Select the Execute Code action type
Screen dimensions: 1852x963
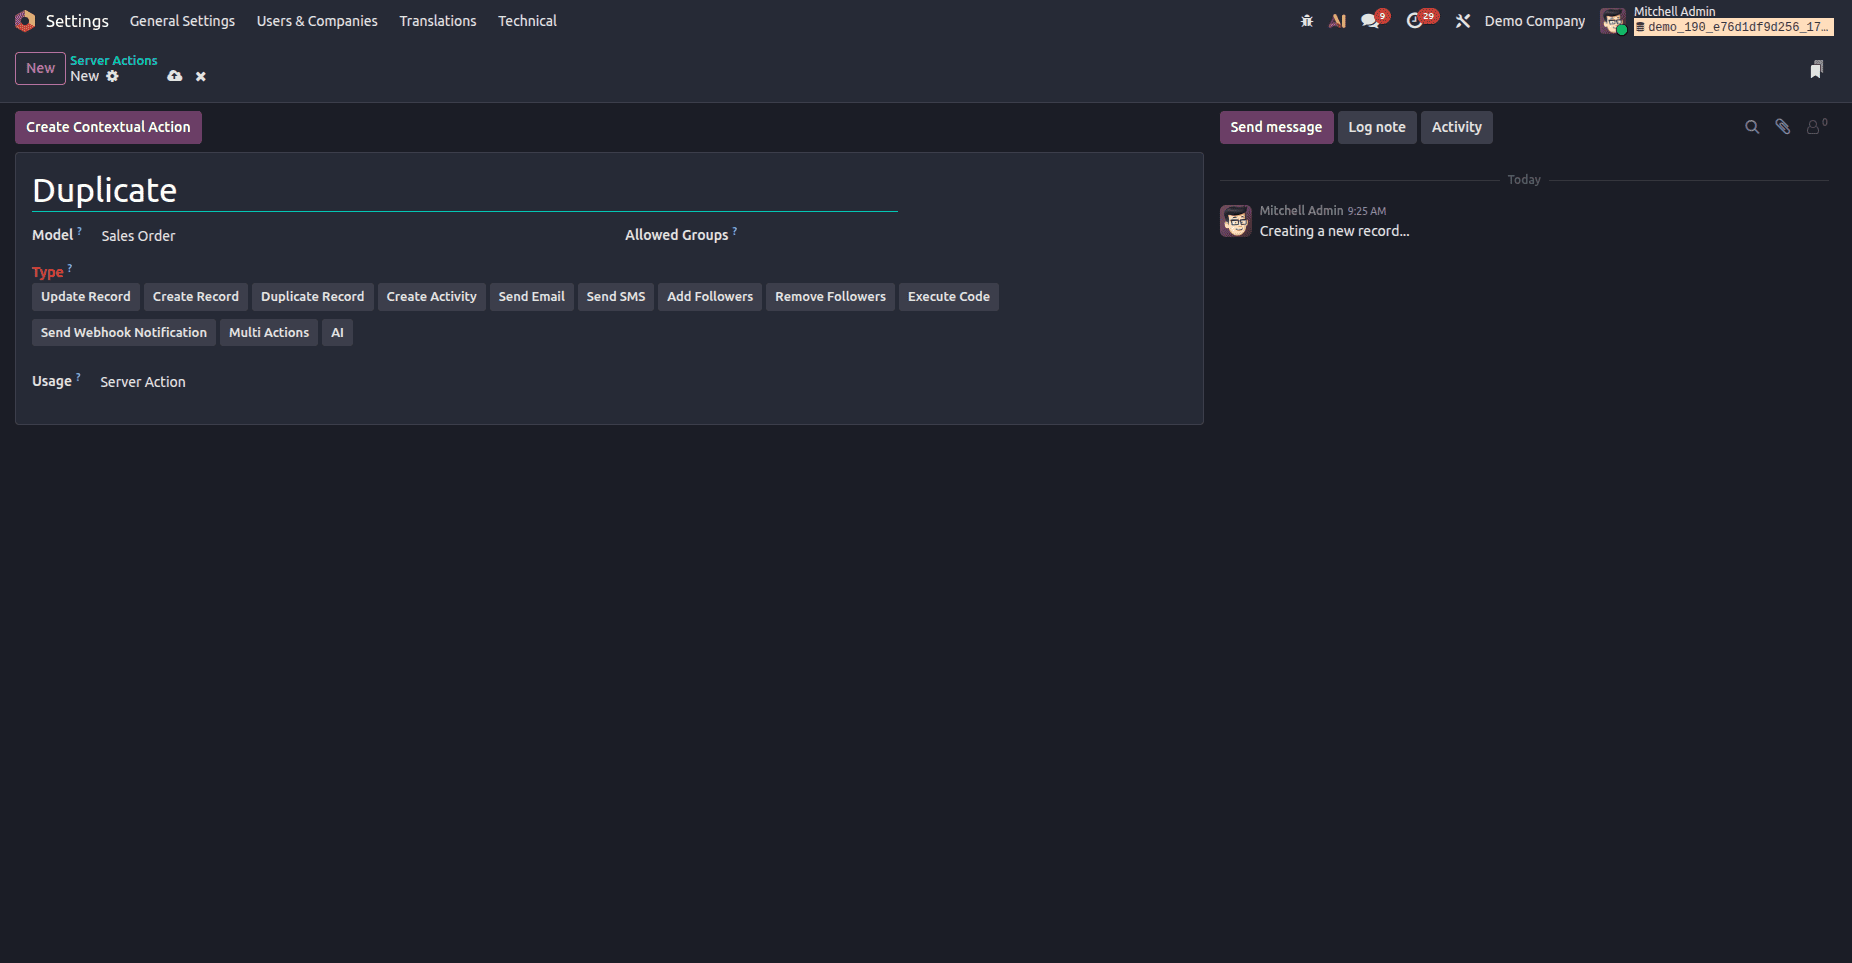(x=948, y=296)
